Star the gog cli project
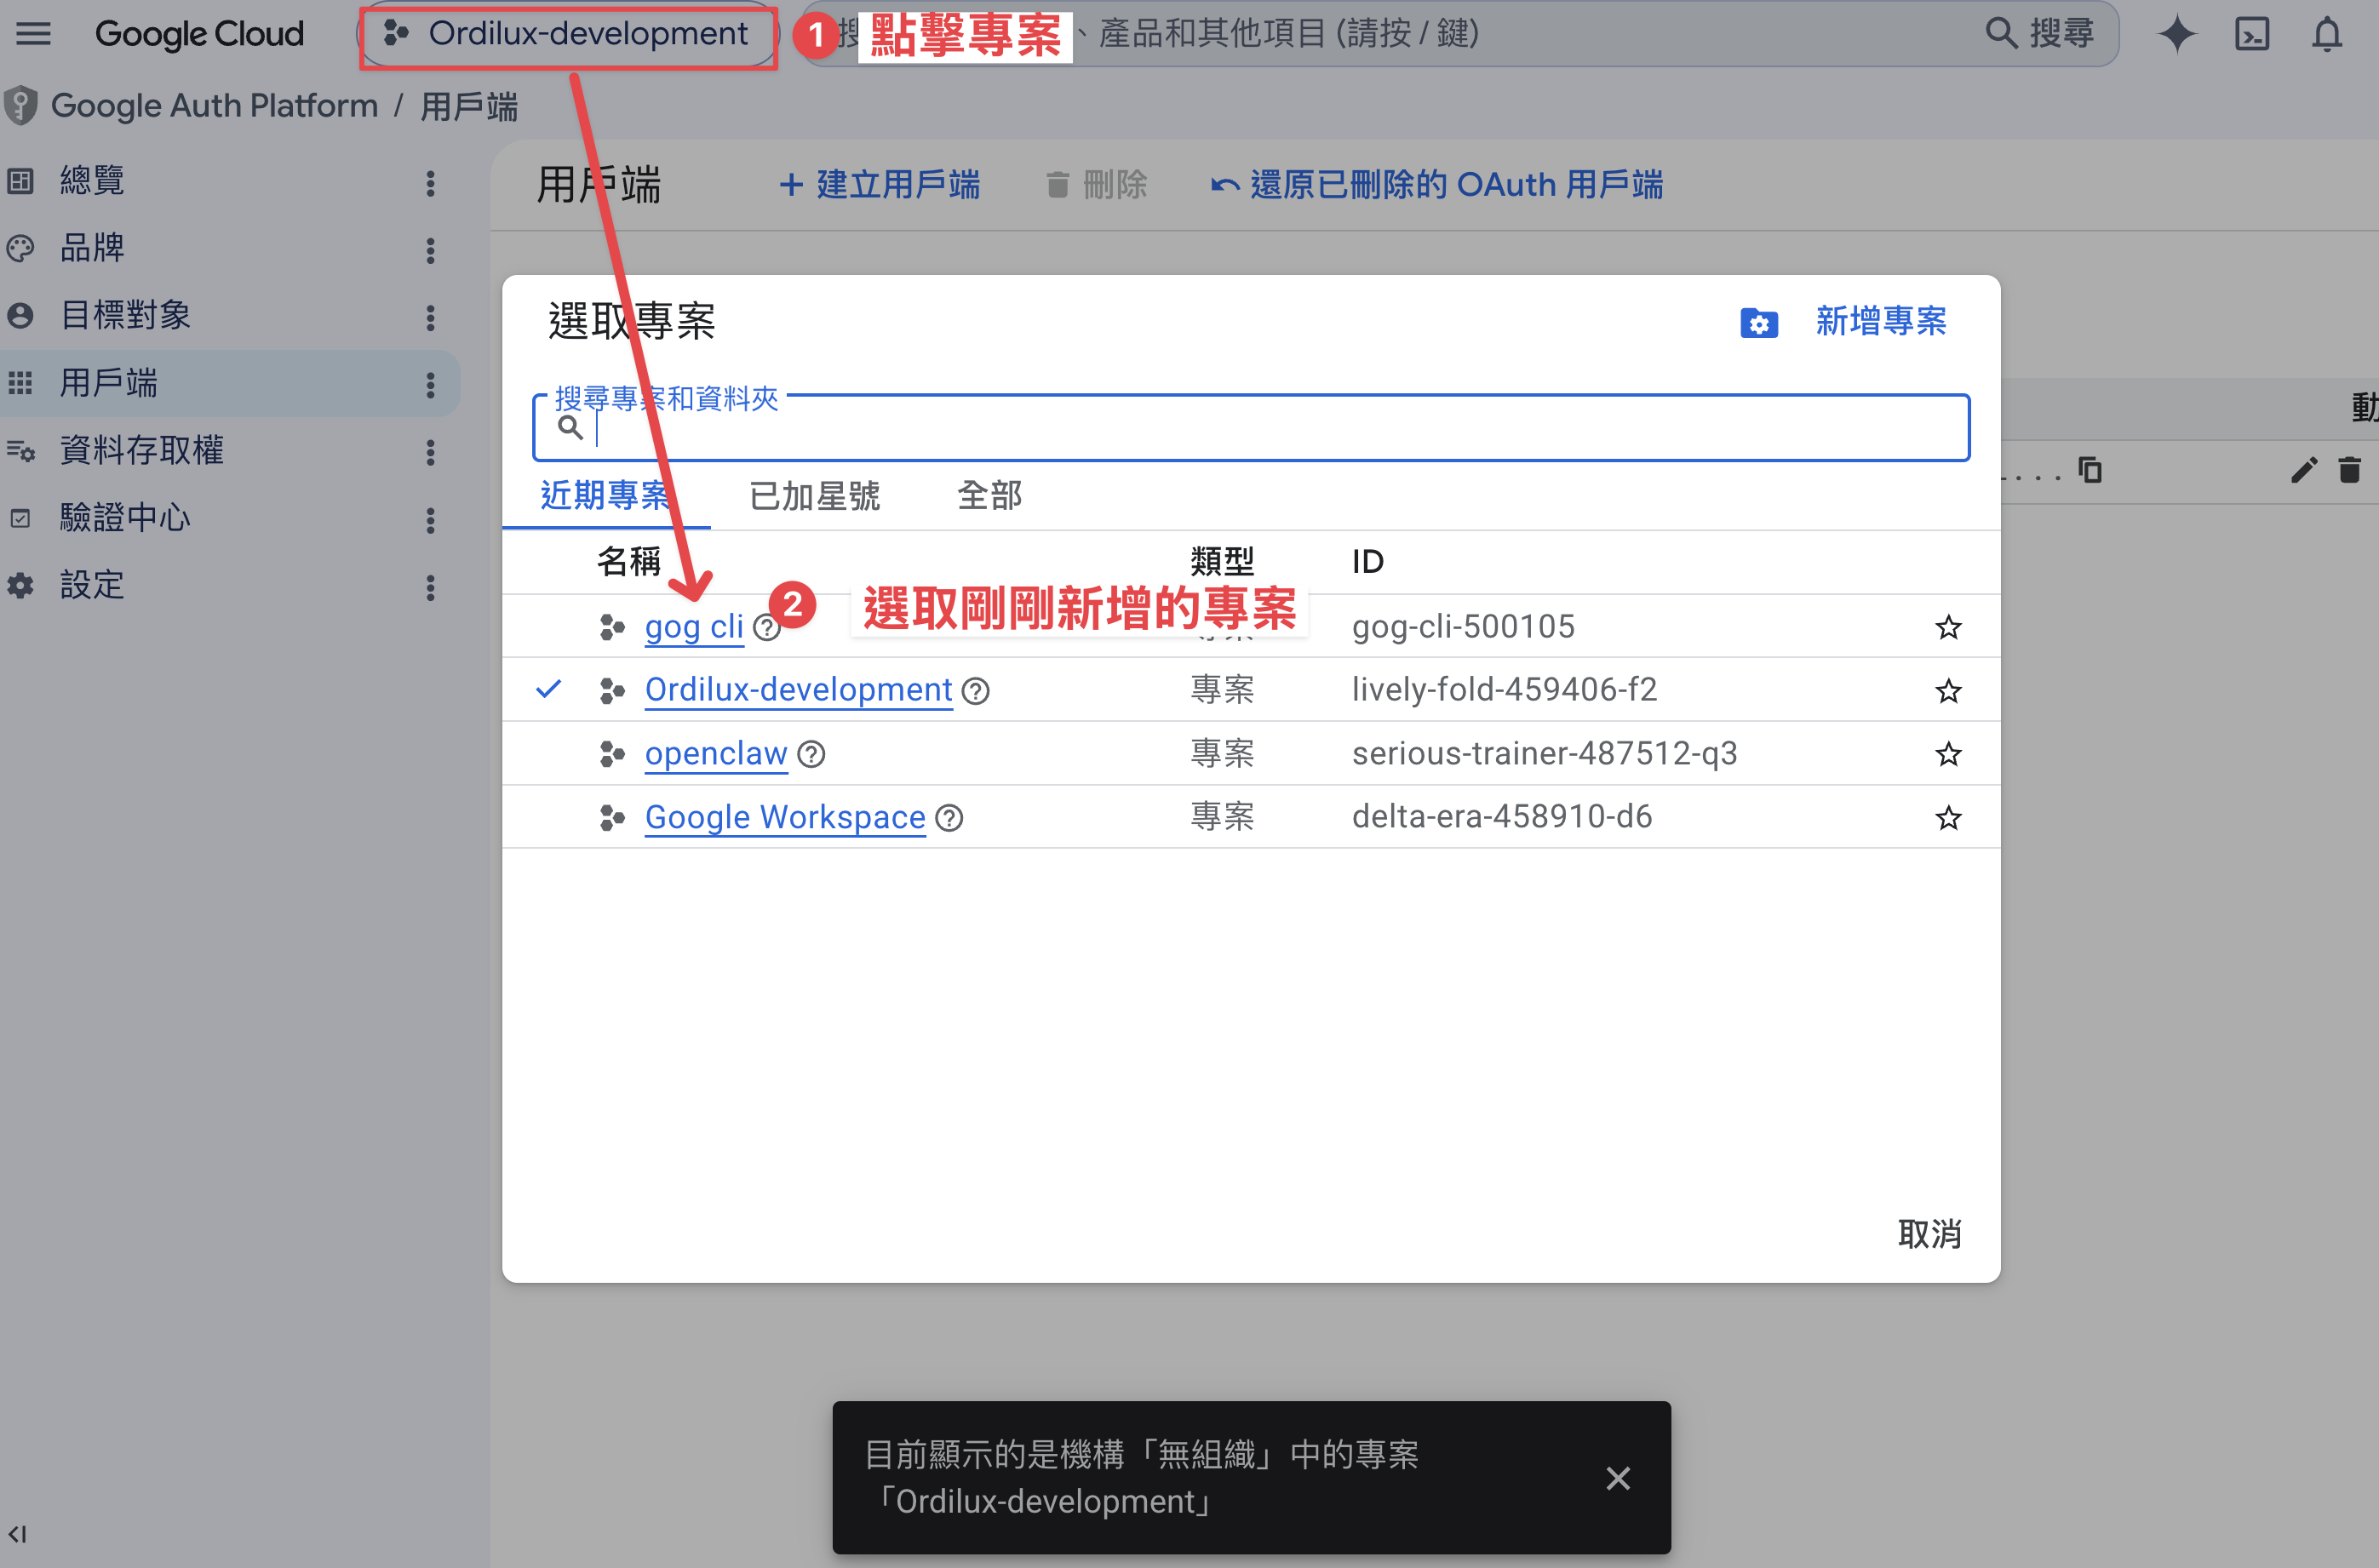Viewport: 2379px width, 1568px height. 1947,628
